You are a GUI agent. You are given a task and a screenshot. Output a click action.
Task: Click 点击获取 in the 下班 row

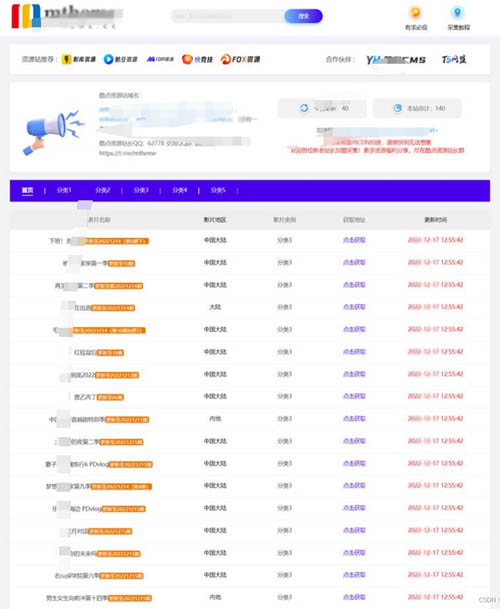coord(354,240)
